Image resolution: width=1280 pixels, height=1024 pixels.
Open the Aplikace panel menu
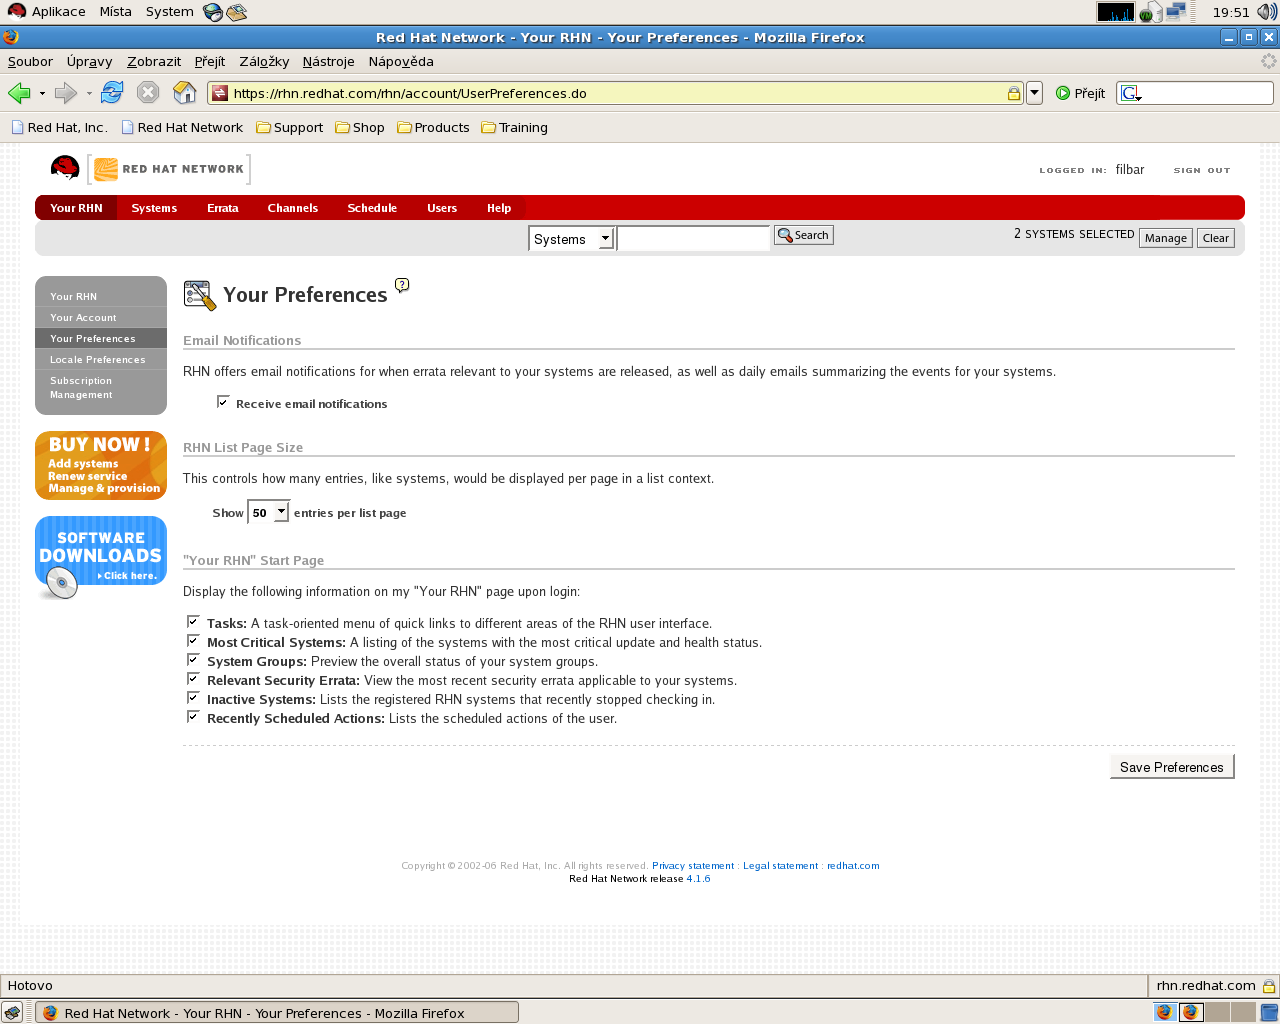[47, 12]
